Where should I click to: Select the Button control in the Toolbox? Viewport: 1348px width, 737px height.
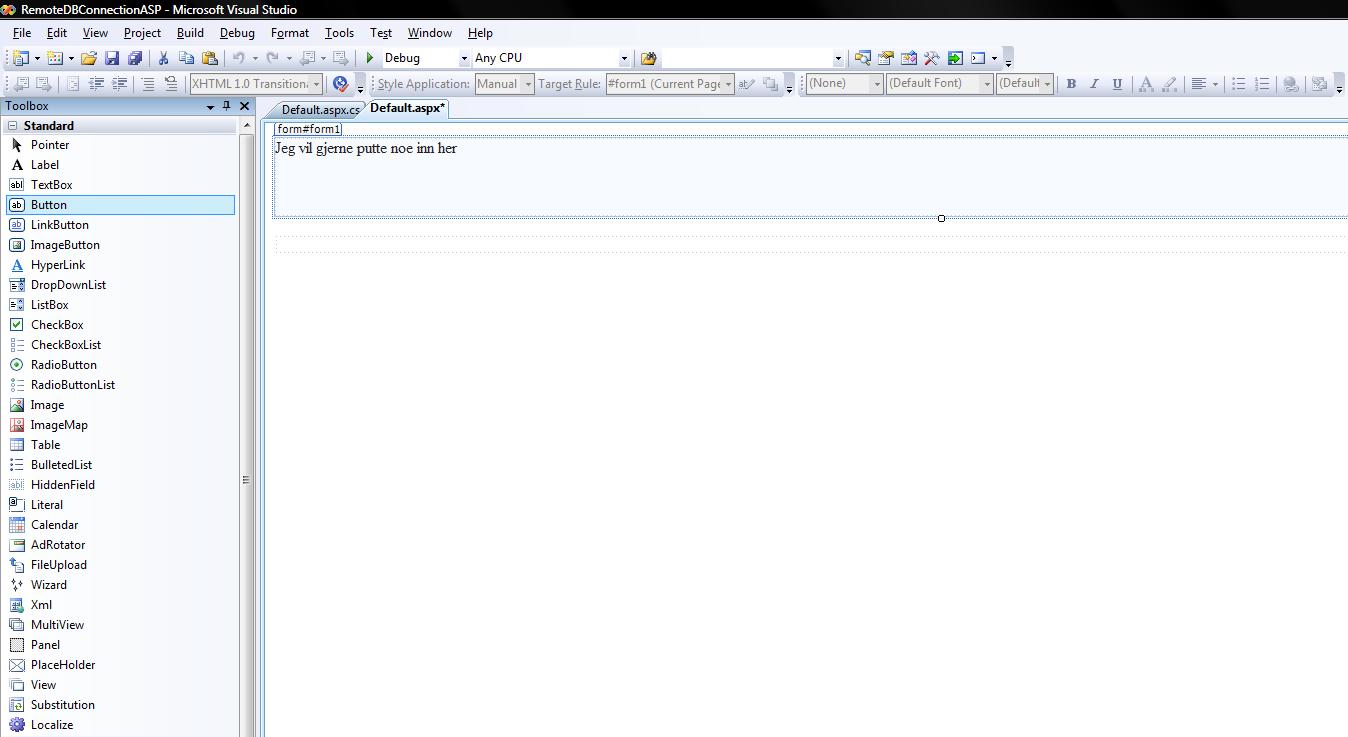(x=120, y=205)
